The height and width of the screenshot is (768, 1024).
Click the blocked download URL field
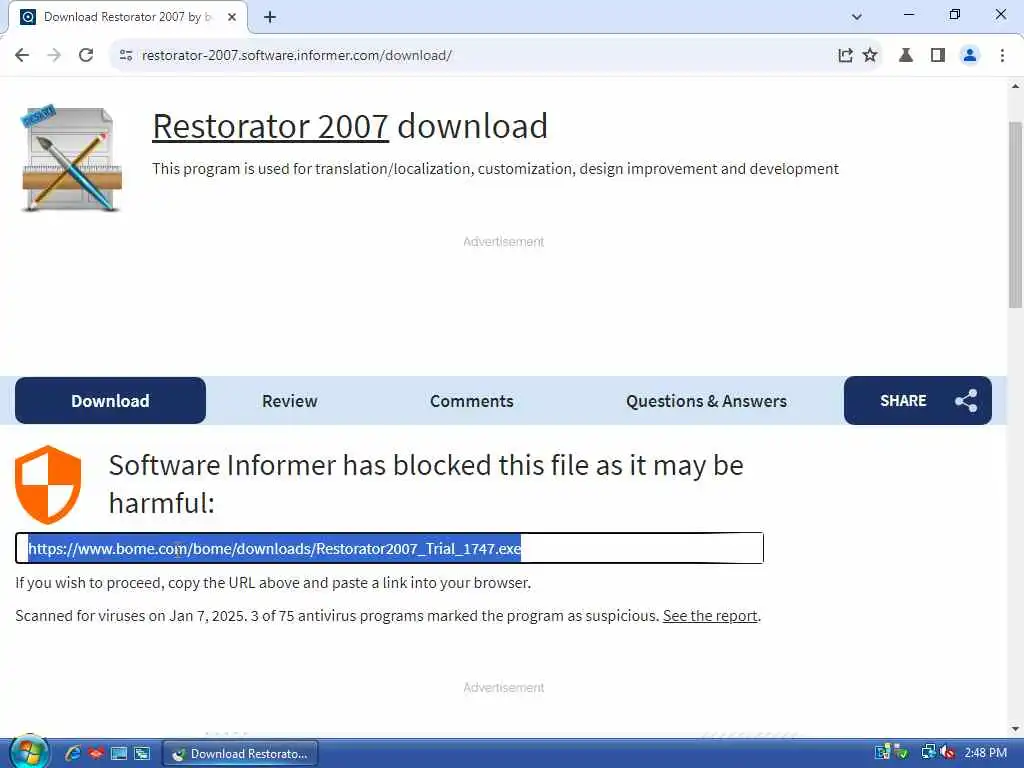pos(389,548)
